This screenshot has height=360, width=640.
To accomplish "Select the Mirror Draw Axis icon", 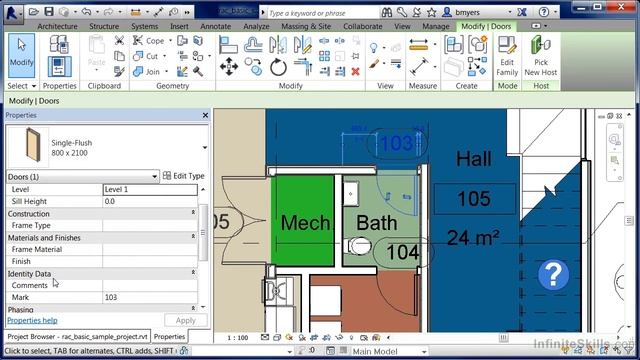I will [302, 44].
